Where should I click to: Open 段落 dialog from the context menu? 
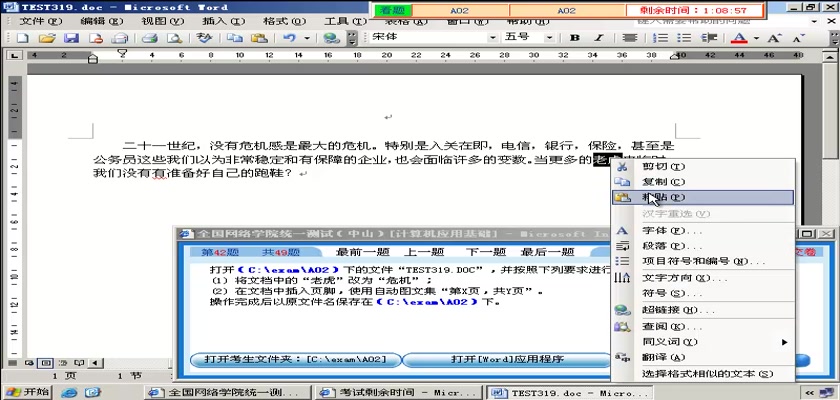702,246
